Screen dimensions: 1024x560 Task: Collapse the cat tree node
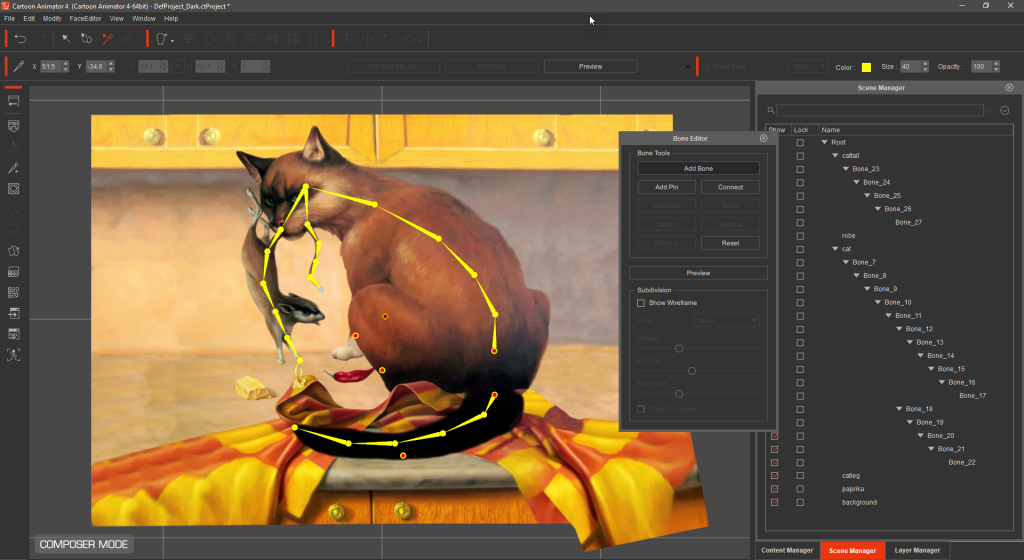[835, 249]
